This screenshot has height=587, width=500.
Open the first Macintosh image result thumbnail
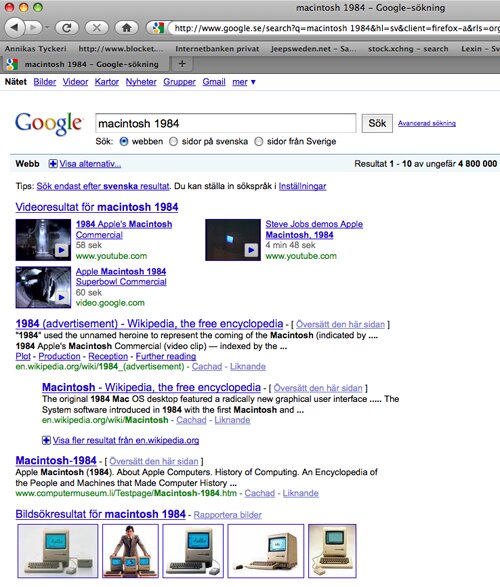click(58, 551)
